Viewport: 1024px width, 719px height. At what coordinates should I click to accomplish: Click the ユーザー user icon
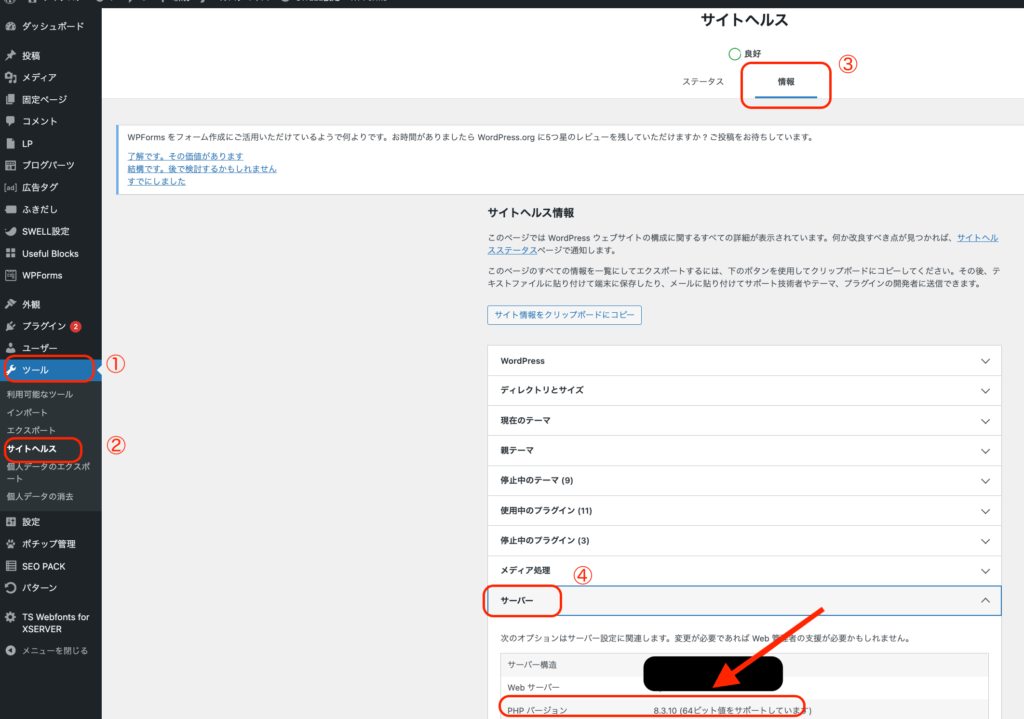[13, 347]
